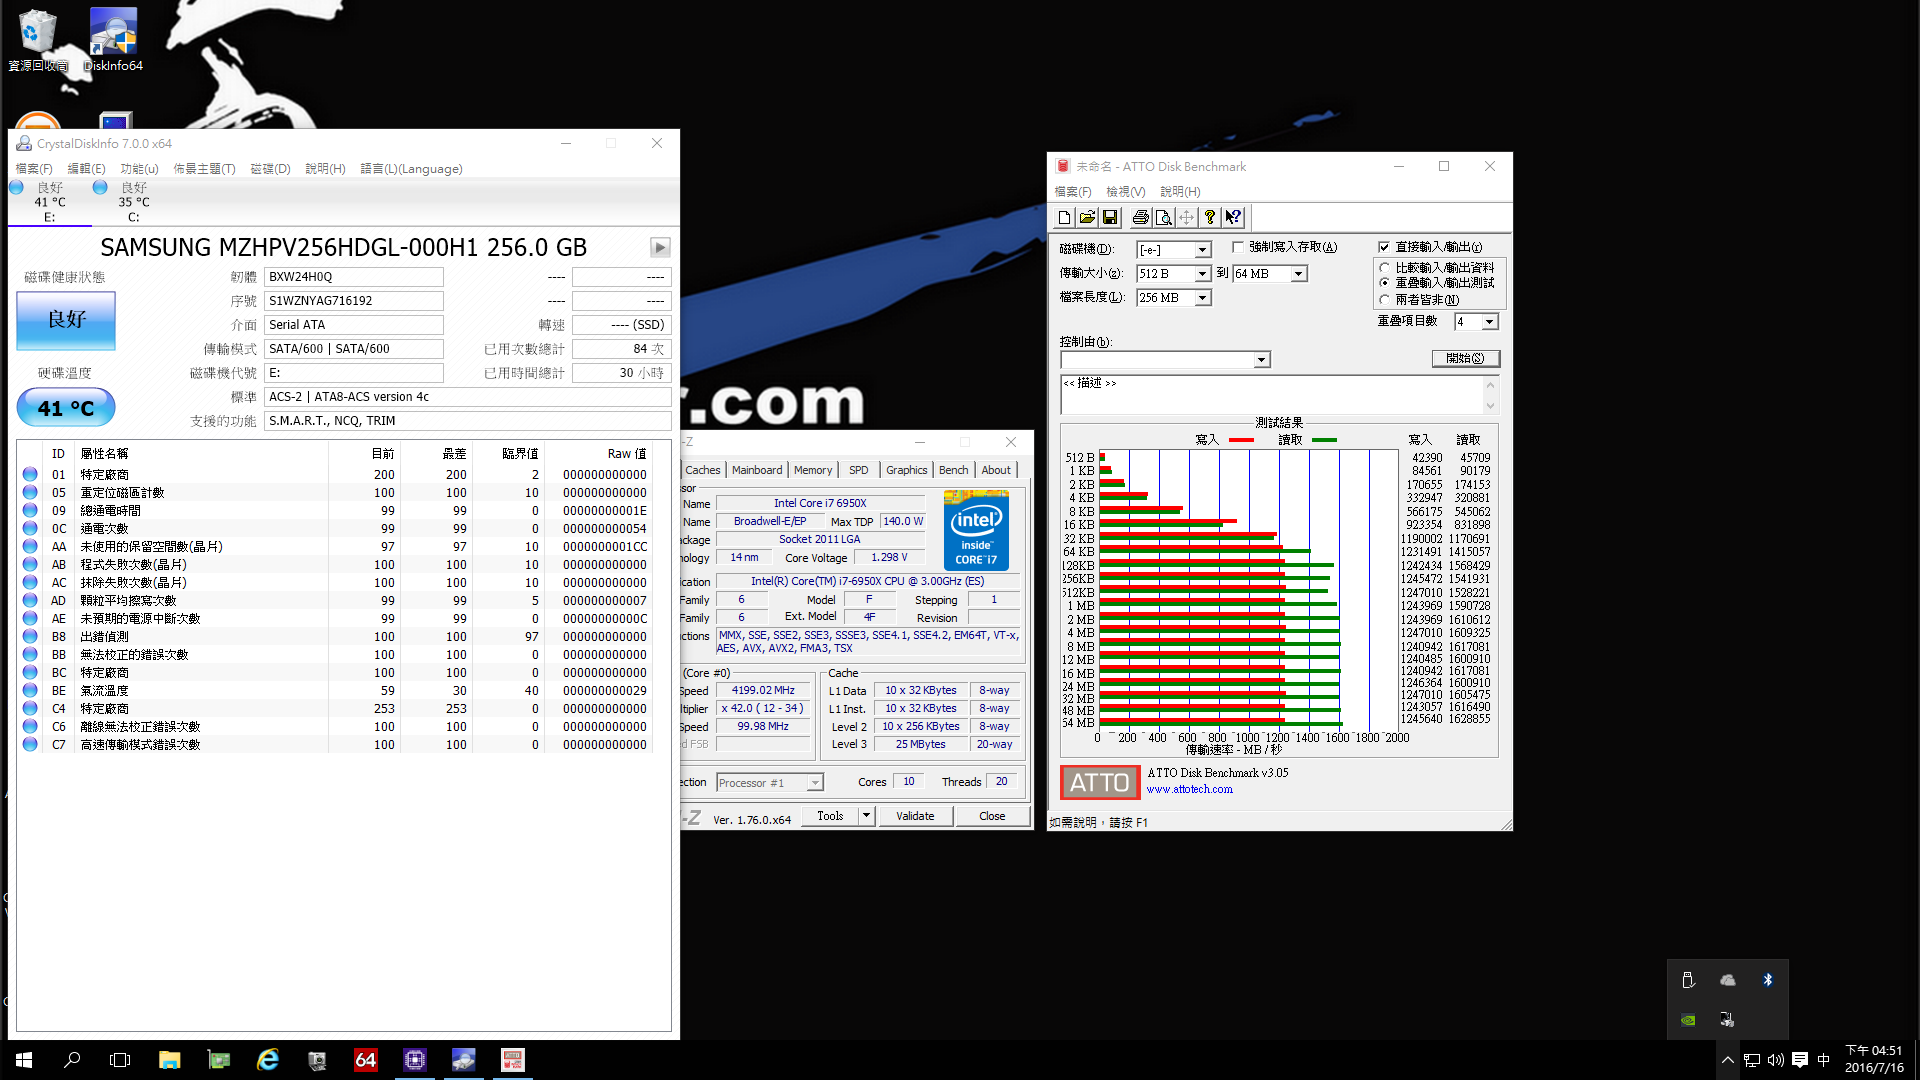Screen dimensions: 1920x1080
Task: Click the Close button in CPU-Z
Action: [x=992, y=816]
